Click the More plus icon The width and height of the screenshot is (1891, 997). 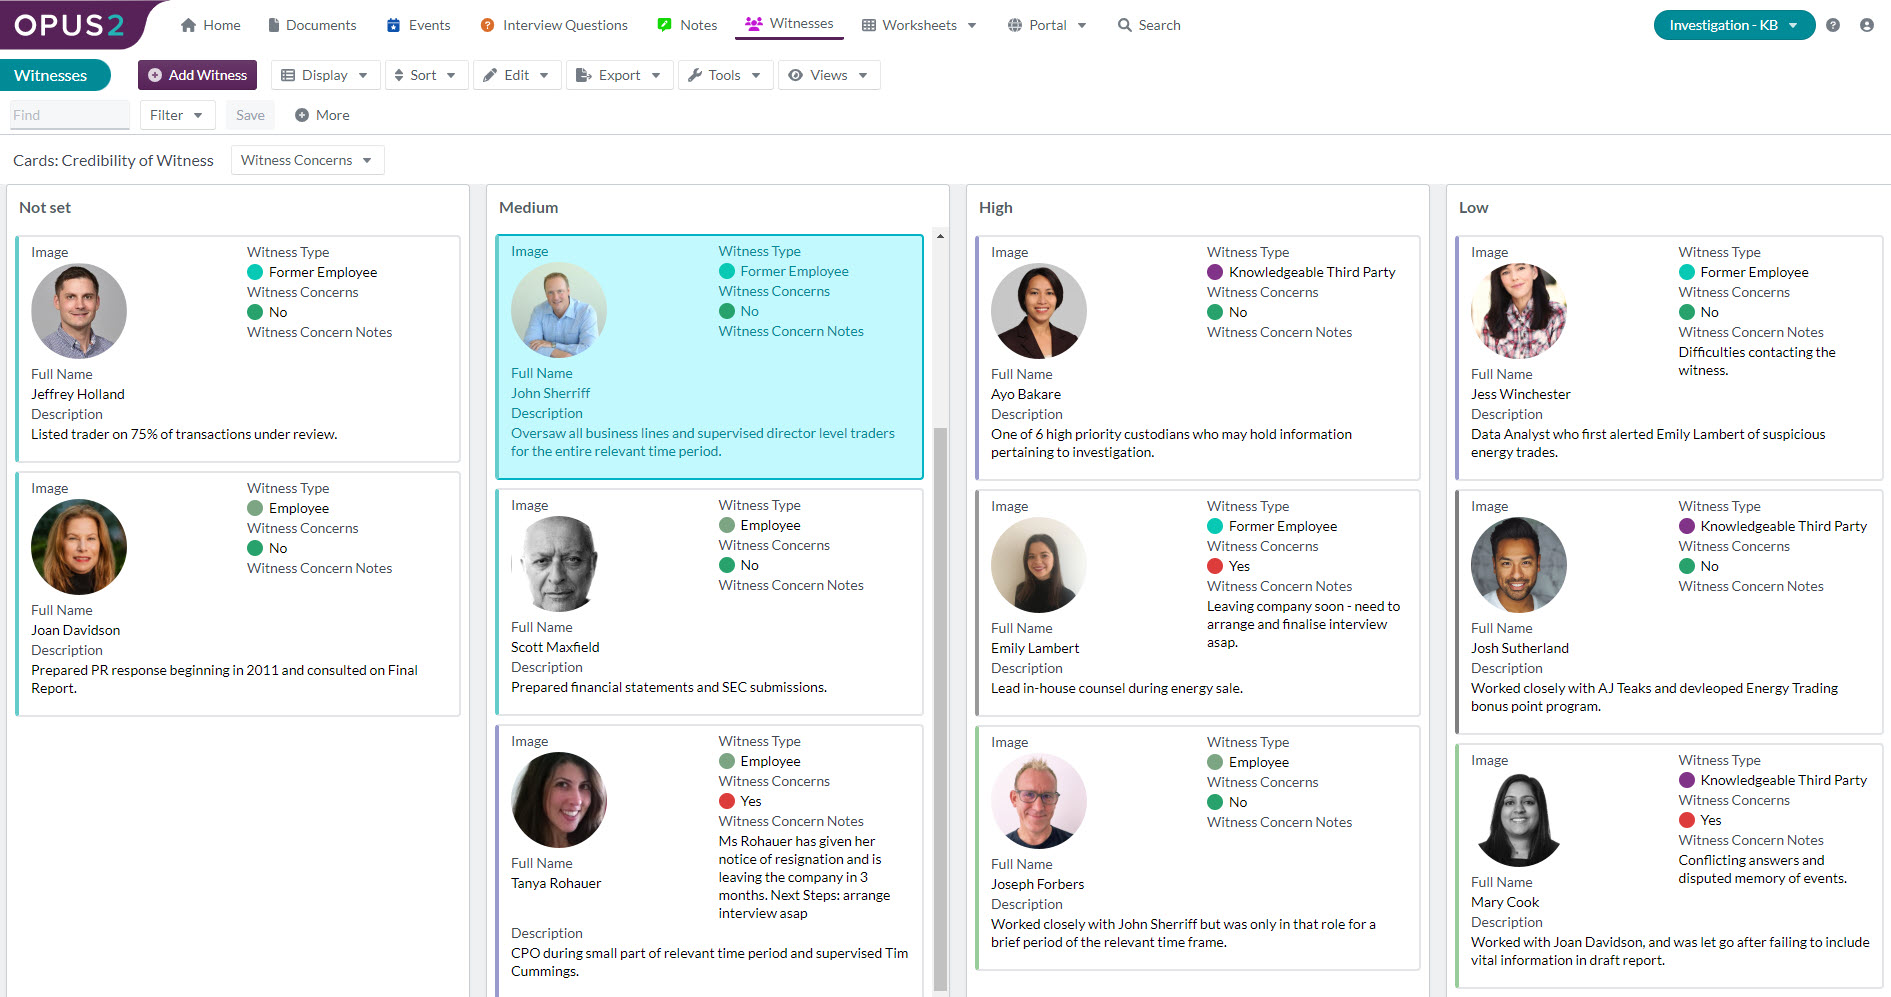pos(302,115)
